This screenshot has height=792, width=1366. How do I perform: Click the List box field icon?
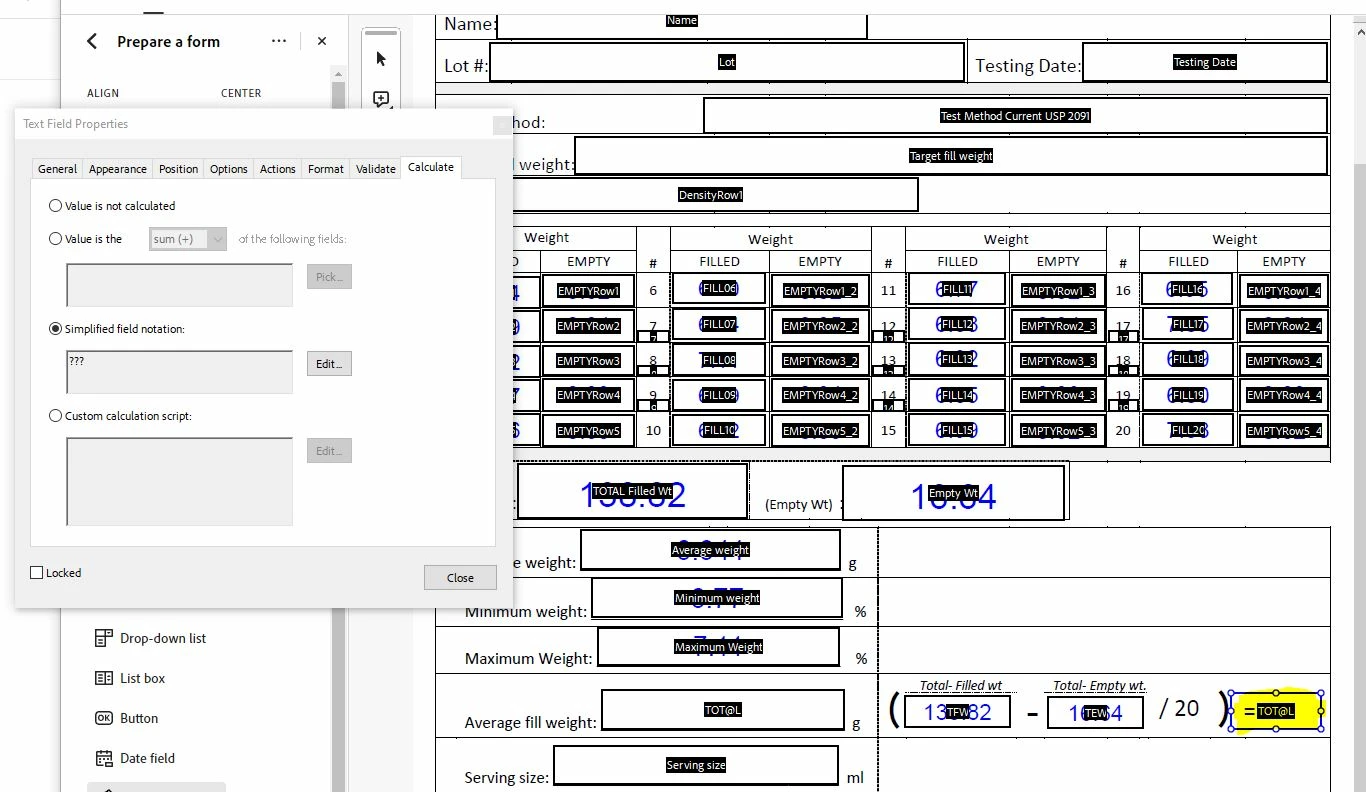(104, 678)
